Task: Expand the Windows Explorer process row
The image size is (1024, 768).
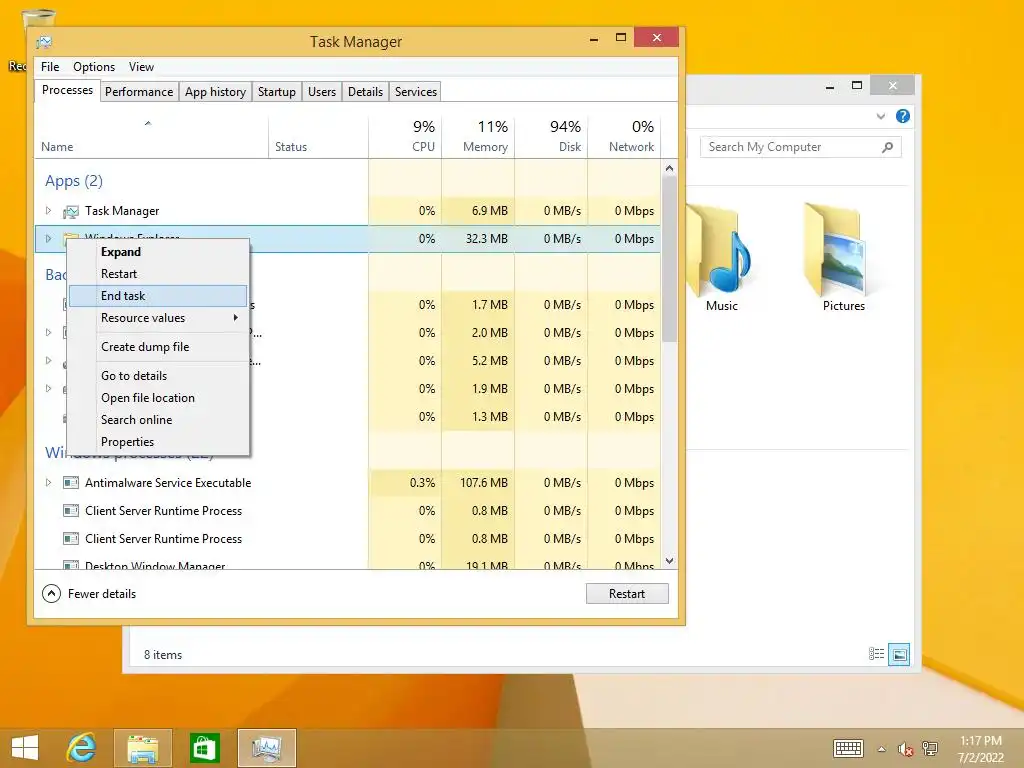Action: [x=48, y=238]
